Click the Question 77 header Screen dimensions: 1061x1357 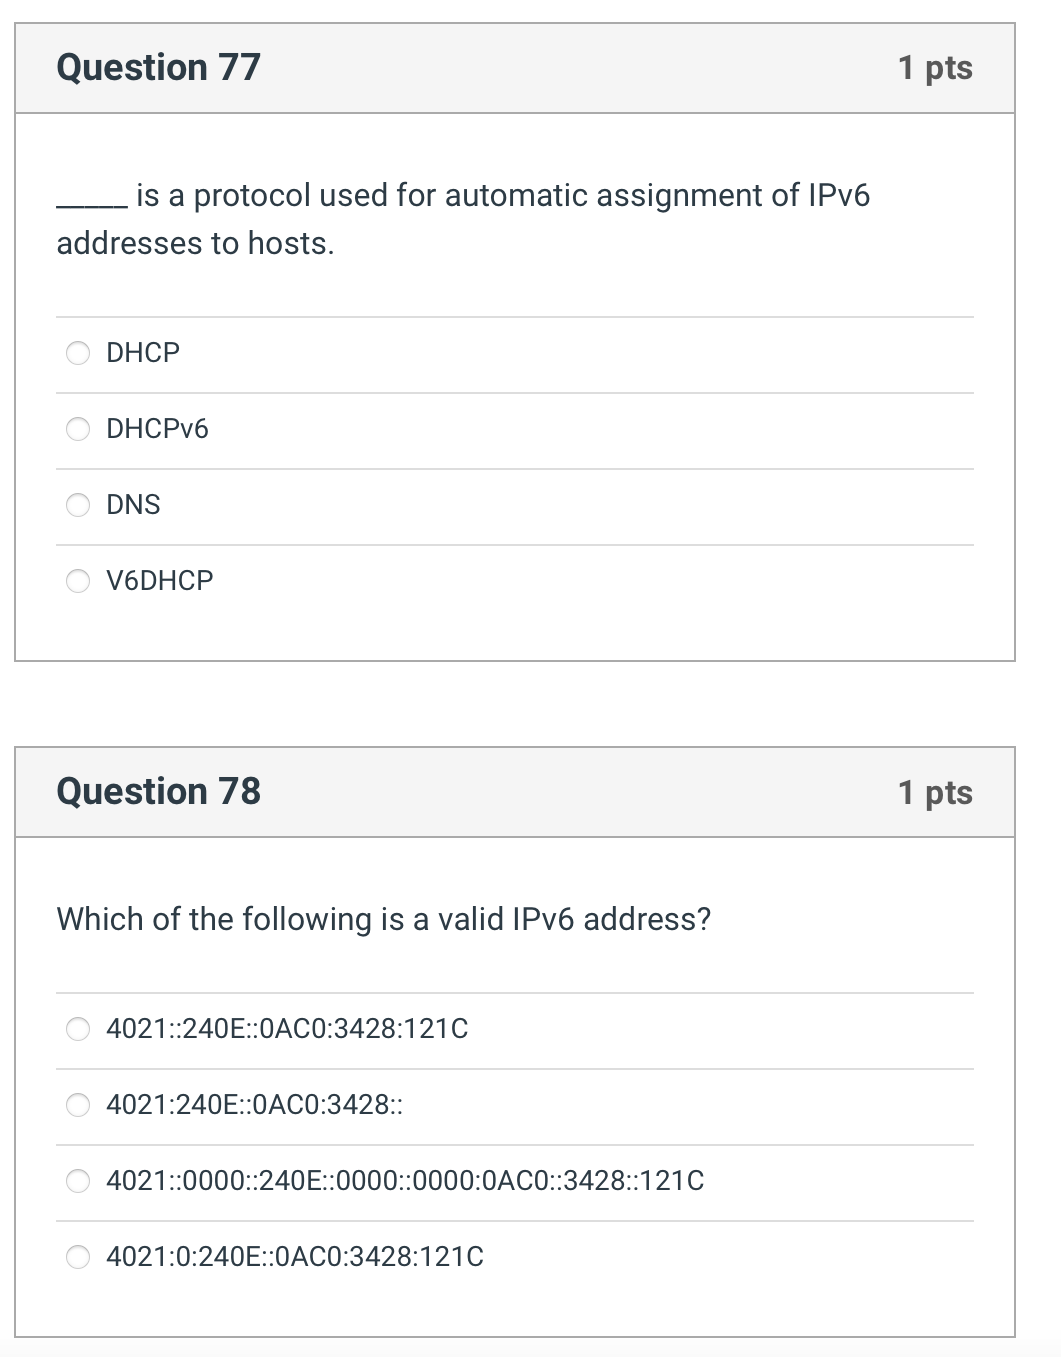click(x=160, y=67)
